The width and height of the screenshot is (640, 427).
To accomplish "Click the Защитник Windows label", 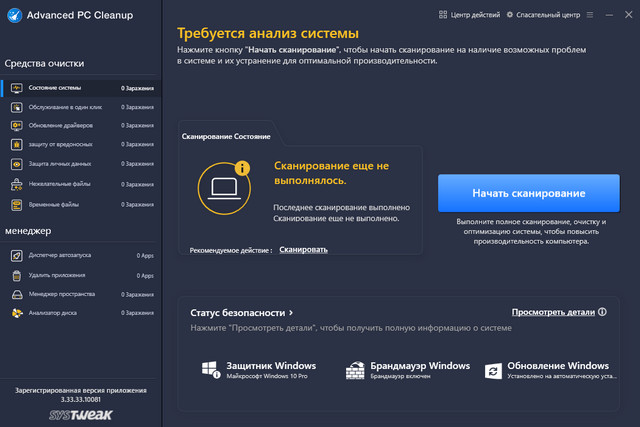I will 271,366.
